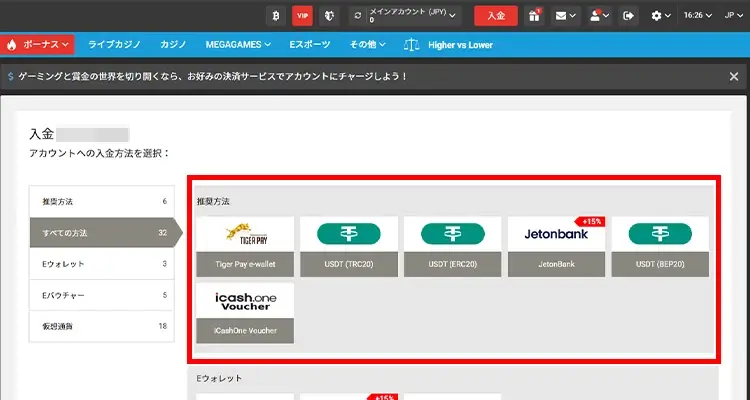Viewport: 750px width, 400px height.
Task: Choose the USDT (TRC20) Tether icon
Action: pos(349,234)
